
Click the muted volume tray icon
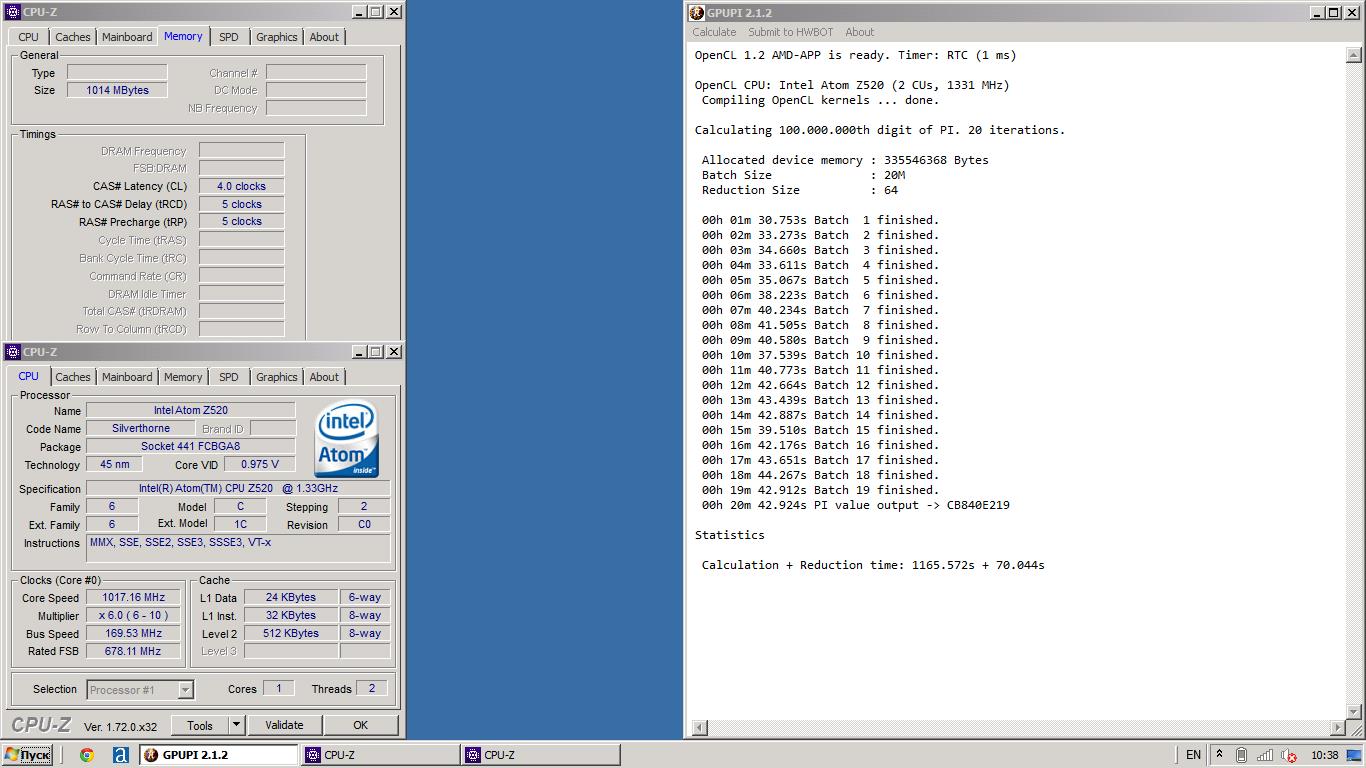(x=1289, y=755)
